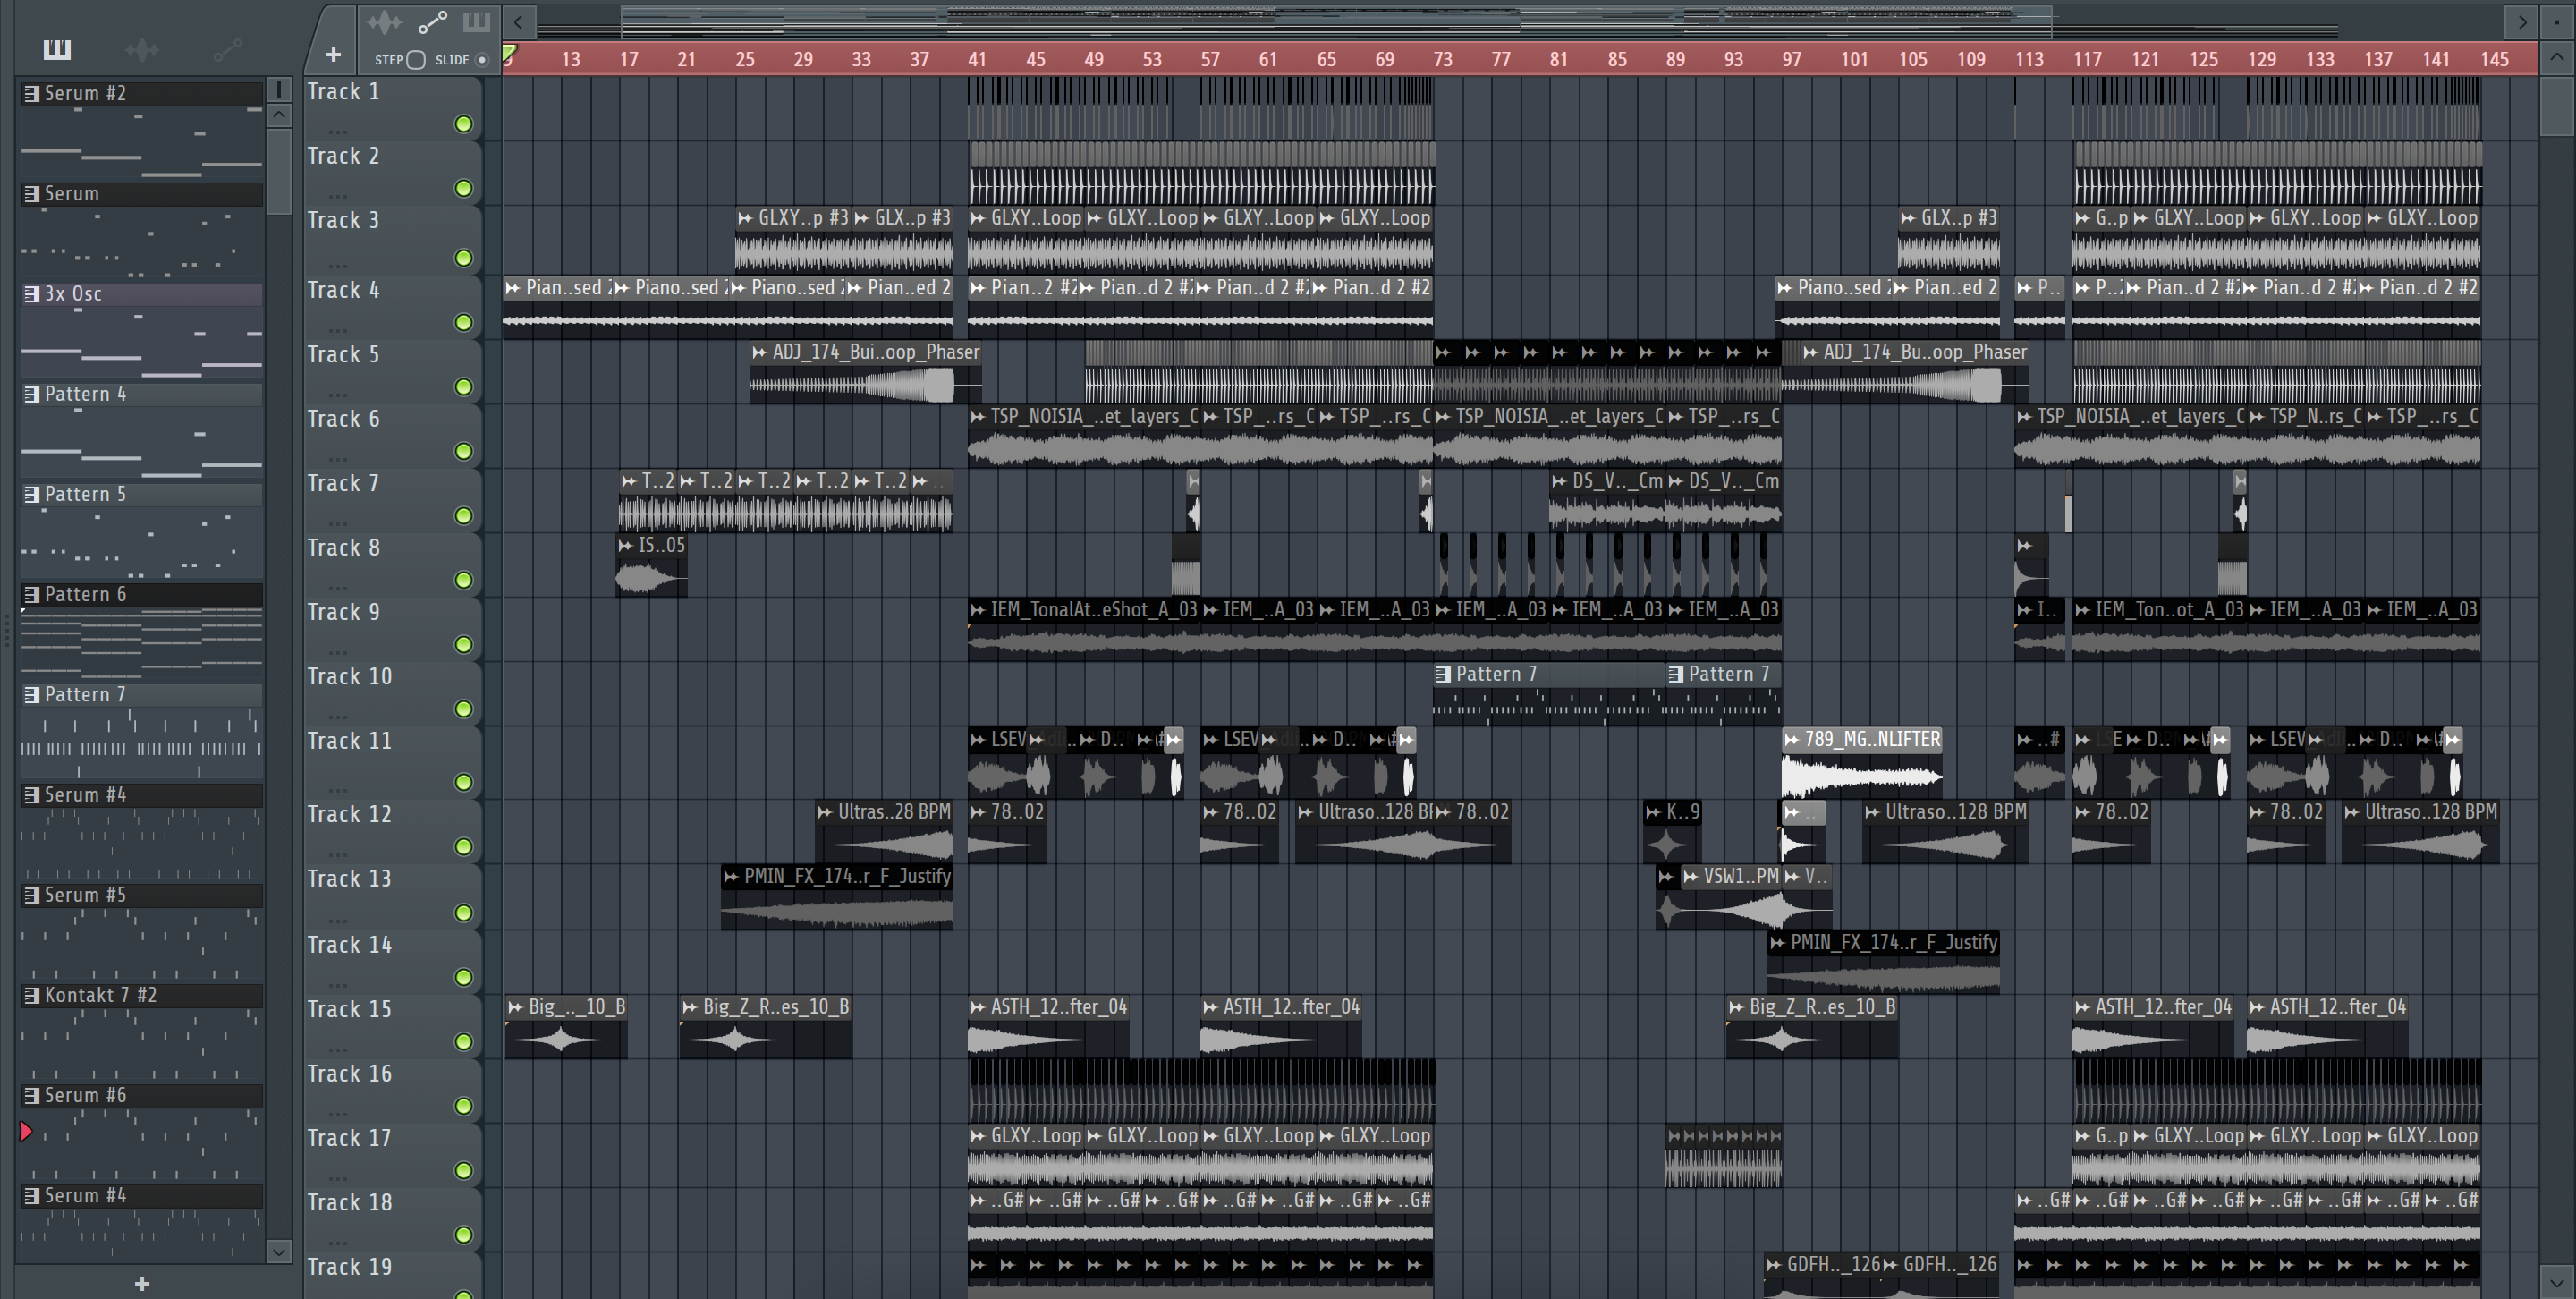
Task: Select Kontakt 7 #2 pattern in picker
Action: [142, 995]
